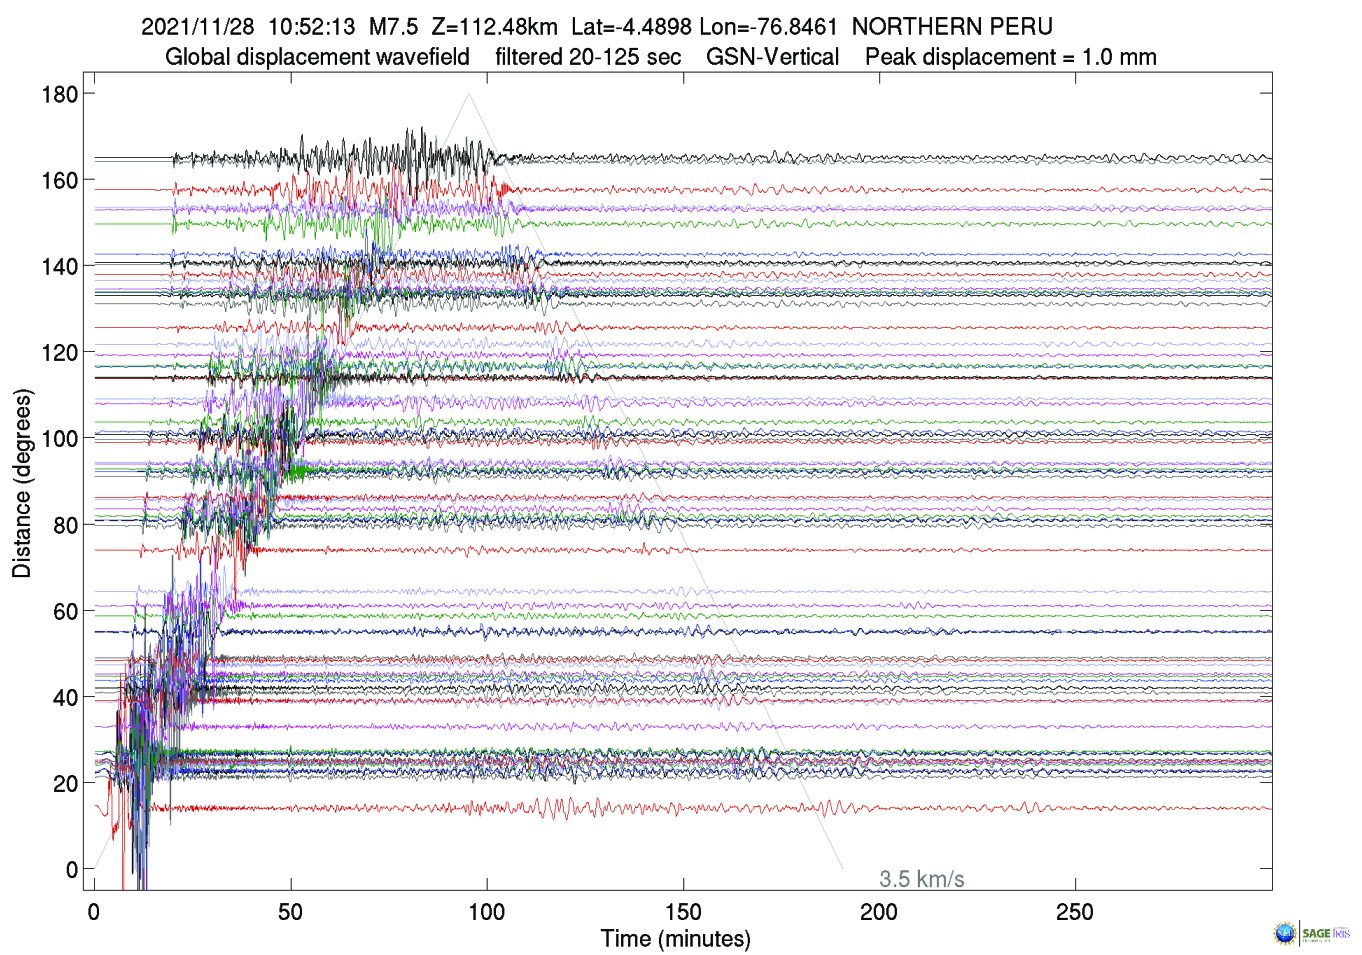
Task: Click the "filtered 20-125 sec" subtitle text
Action: click(588, 57)
